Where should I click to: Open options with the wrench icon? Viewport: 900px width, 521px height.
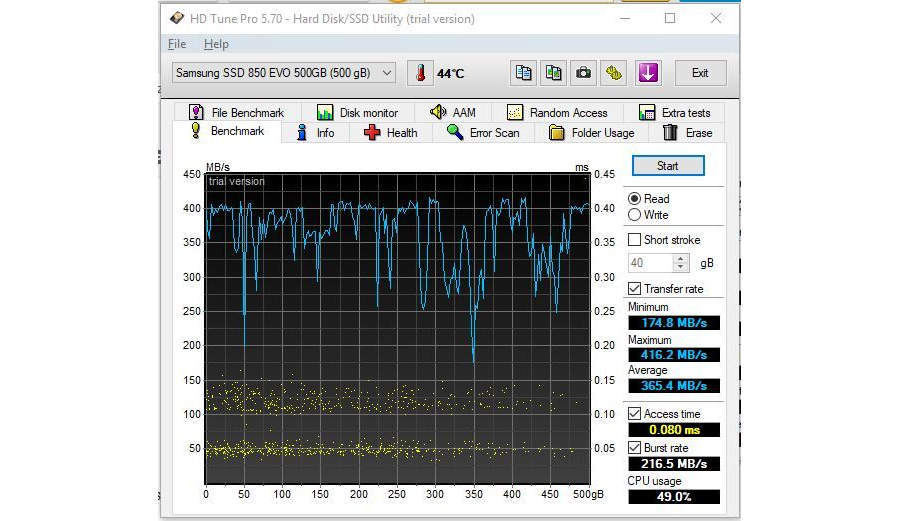point(614,73)
